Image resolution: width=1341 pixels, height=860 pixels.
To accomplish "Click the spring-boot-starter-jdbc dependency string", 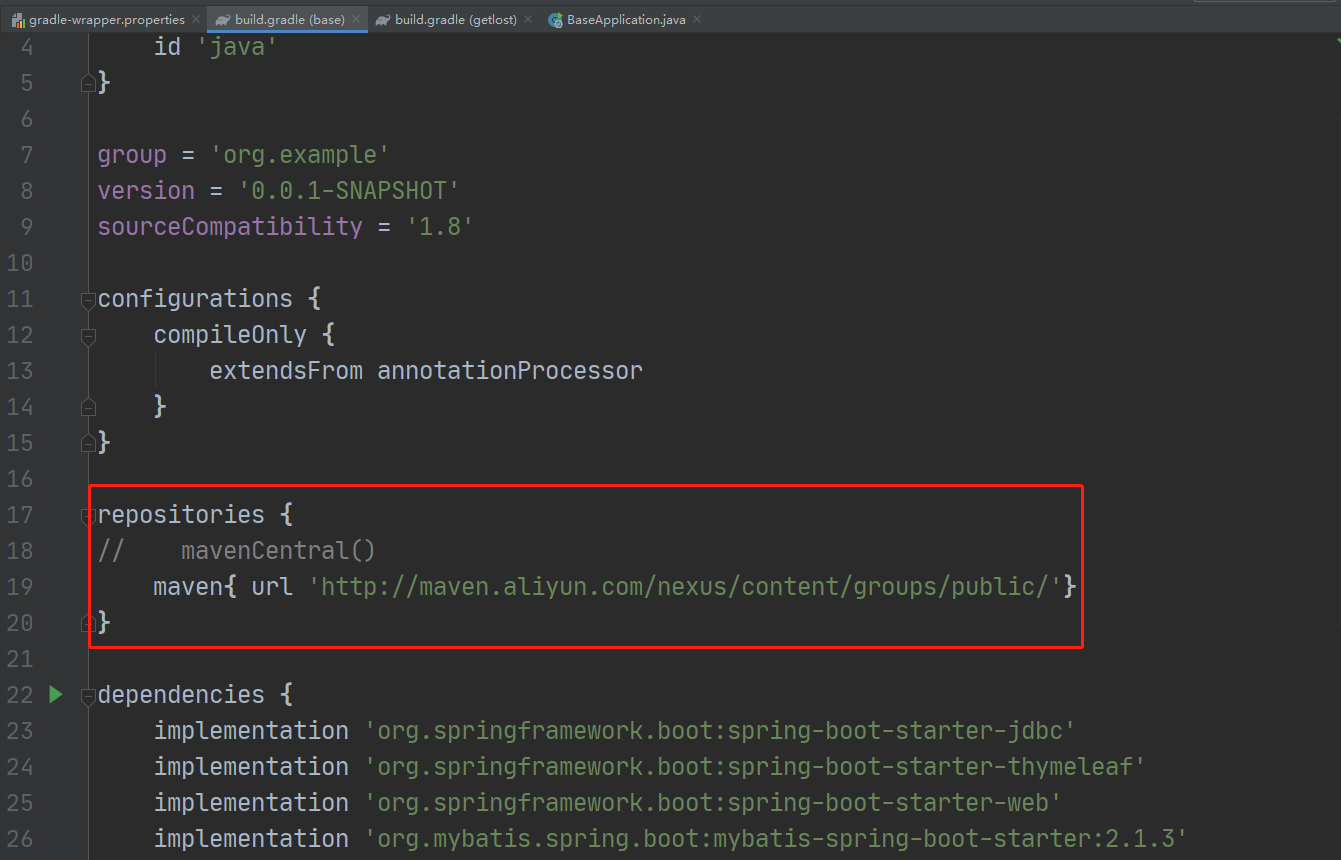I will coord(719,730).
